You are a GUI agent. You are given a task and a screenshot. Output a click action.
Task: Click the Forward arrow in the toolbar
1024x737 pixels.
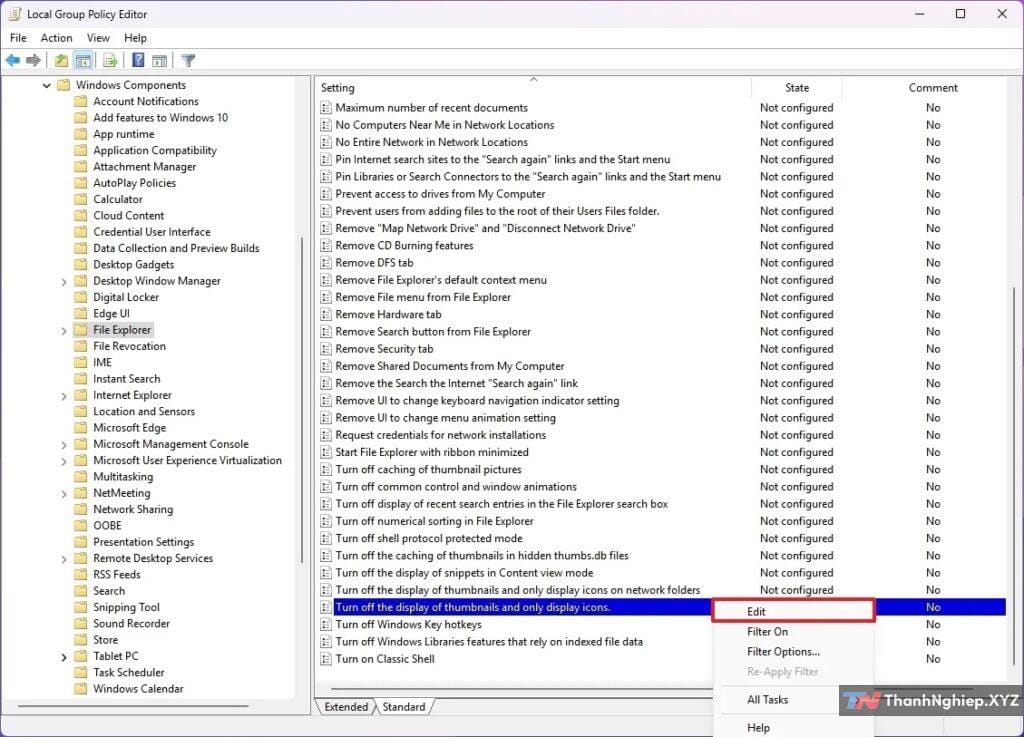pos(33,61)
